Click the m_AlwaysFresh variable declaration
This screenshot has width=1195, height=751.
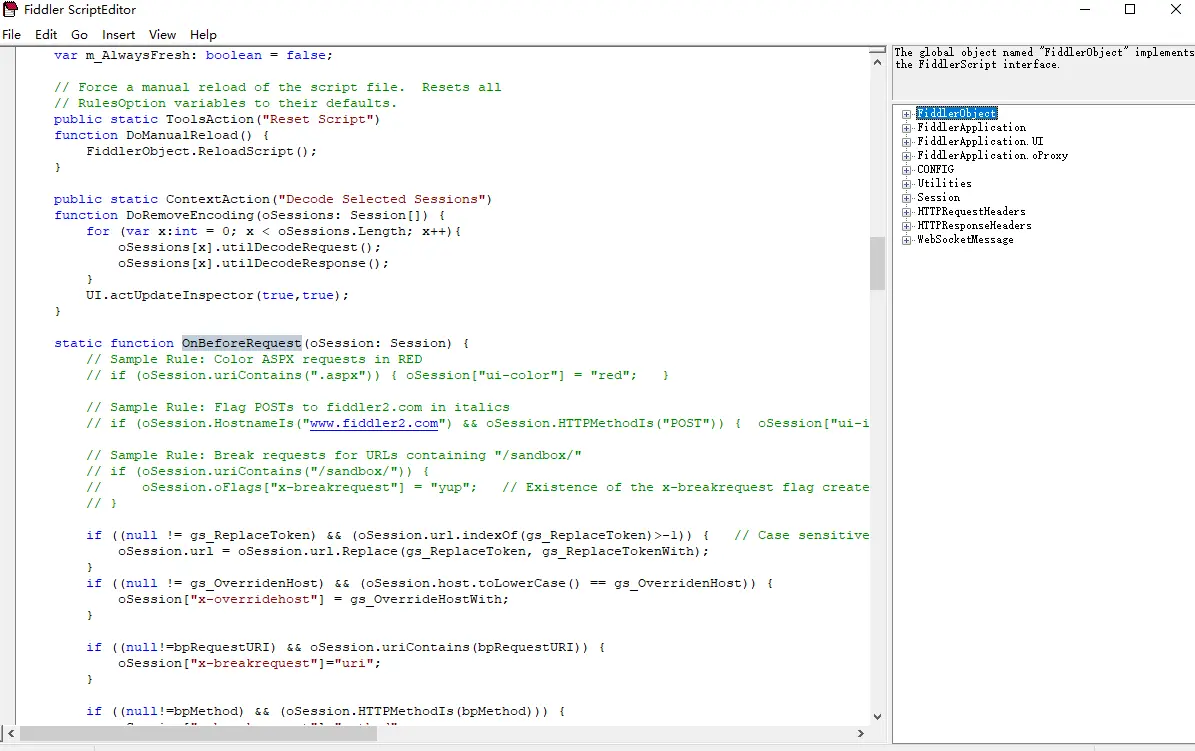point(194,55)
